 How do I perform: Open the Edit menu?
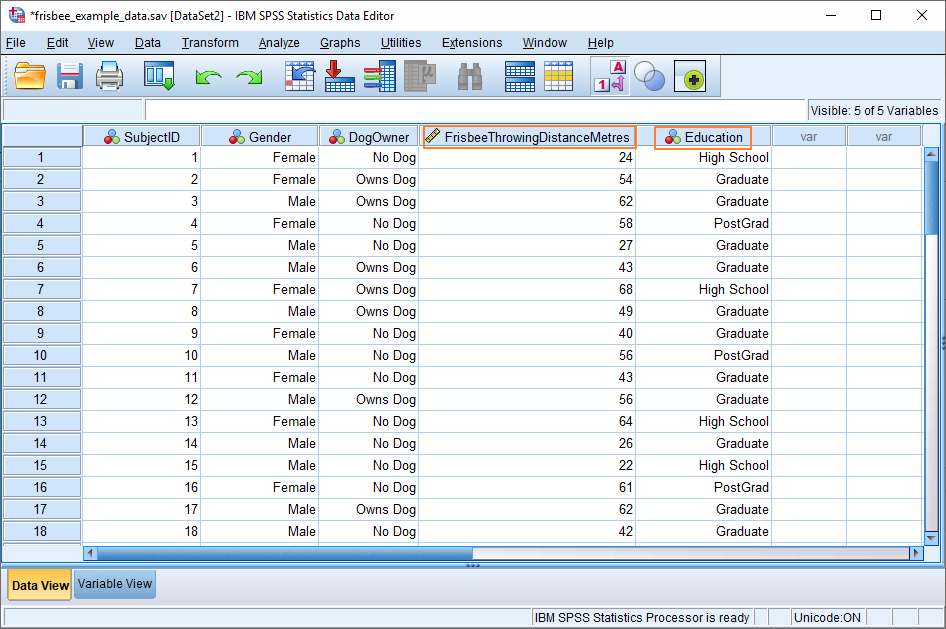[57, 43]
